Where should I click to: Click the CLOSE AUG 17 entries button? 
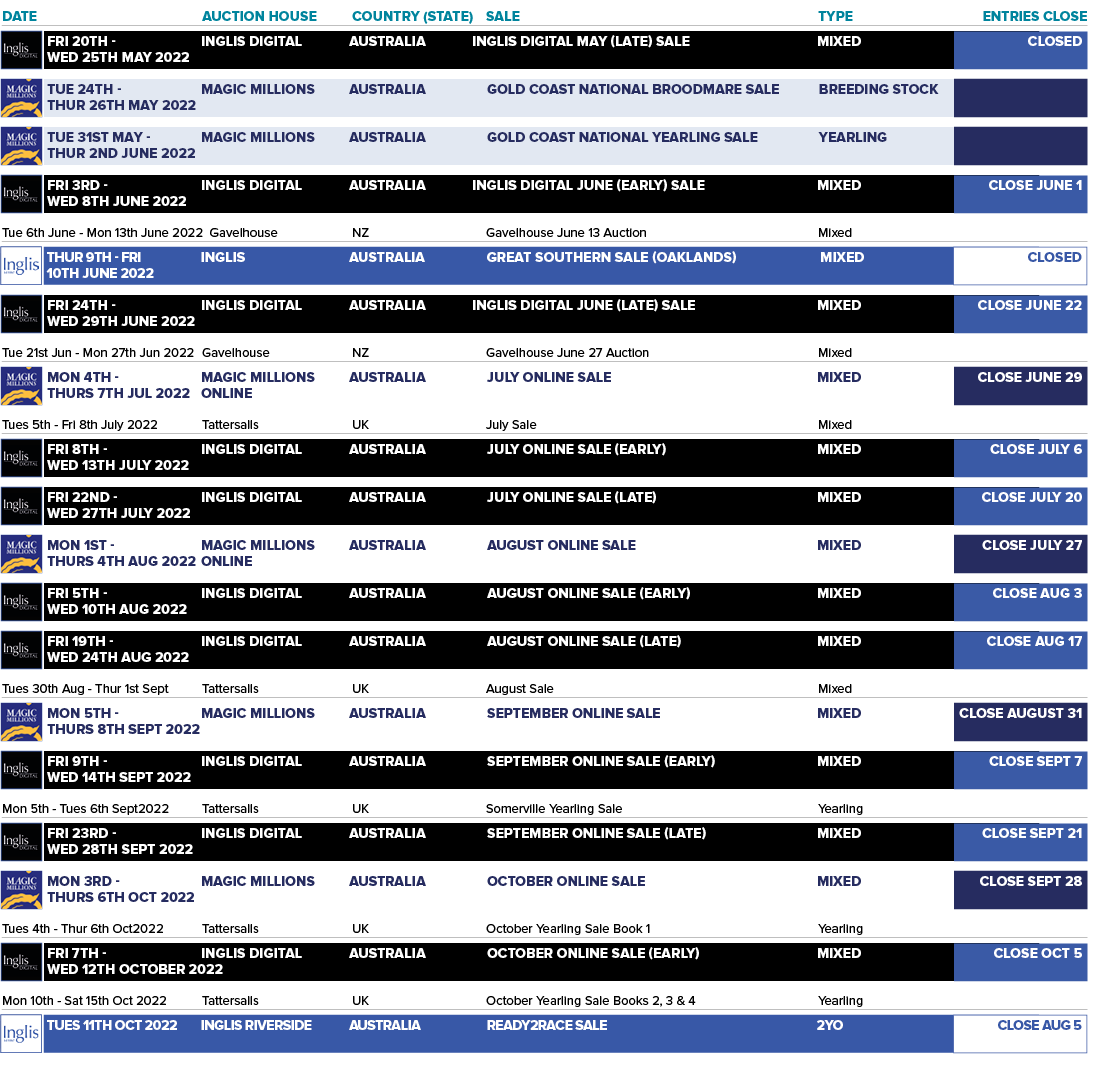pos(1020,650)
